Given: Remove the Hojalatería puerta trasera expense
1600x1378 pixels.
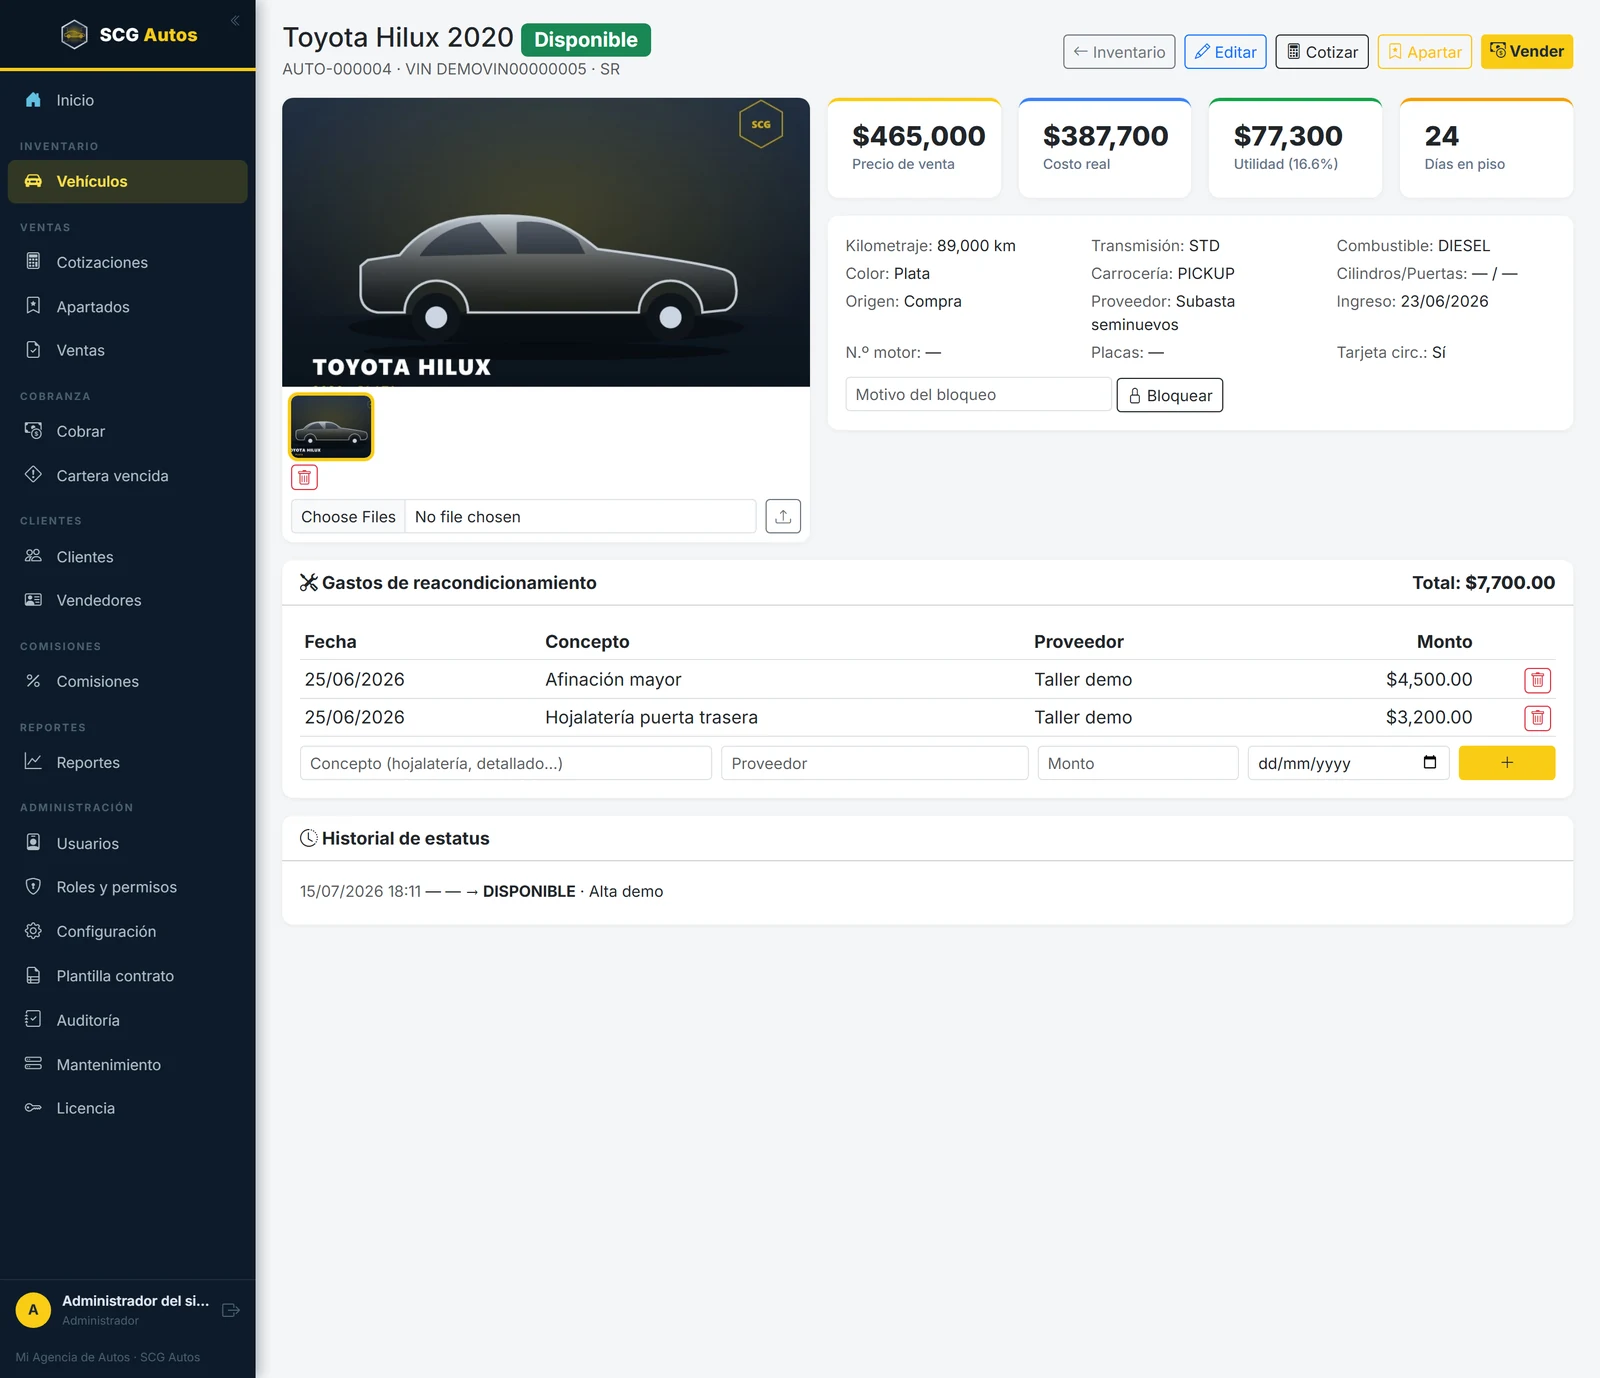Looking at the screenshot, I should click(1538, 718).
